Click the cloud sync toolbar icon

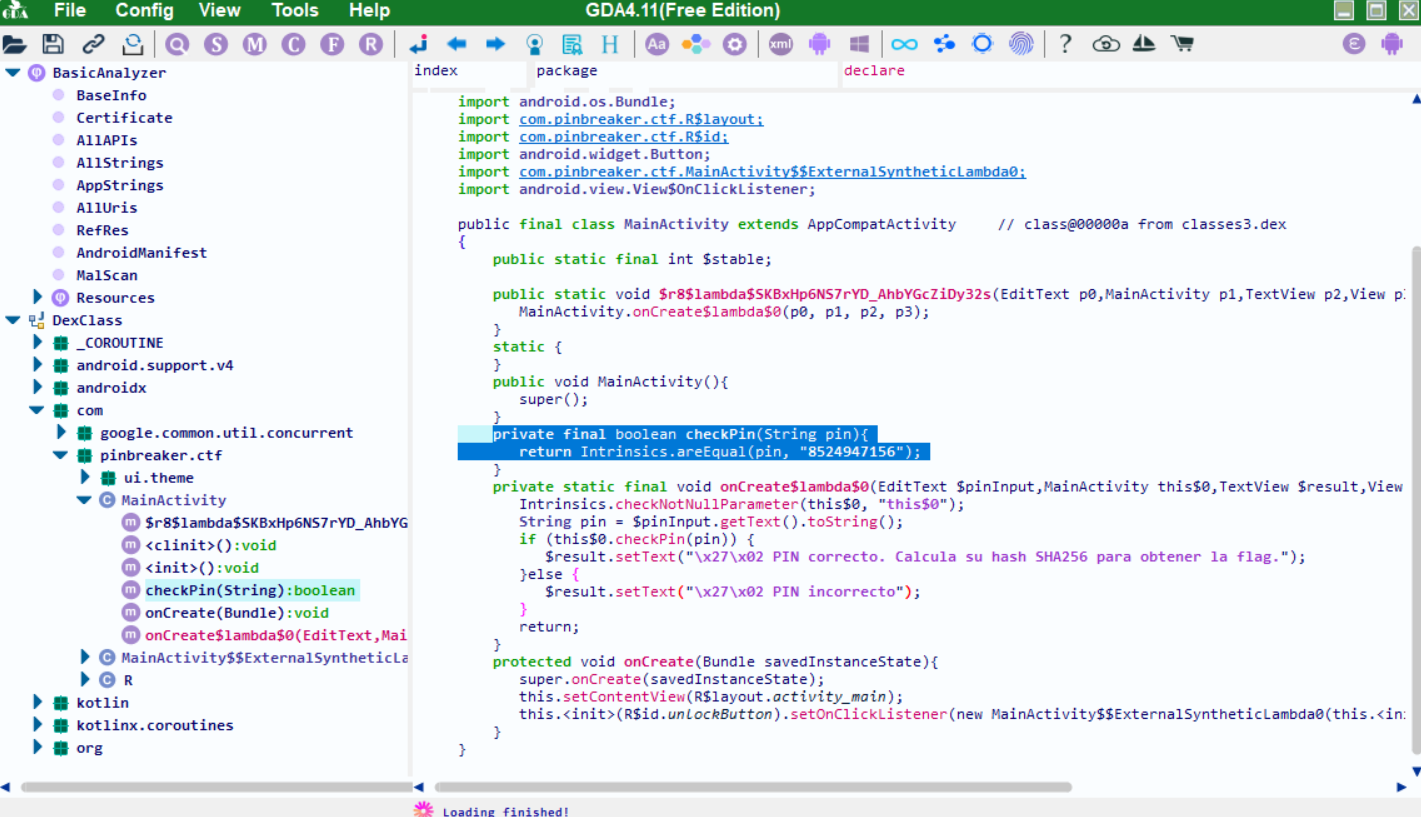tap(1105, 44)
